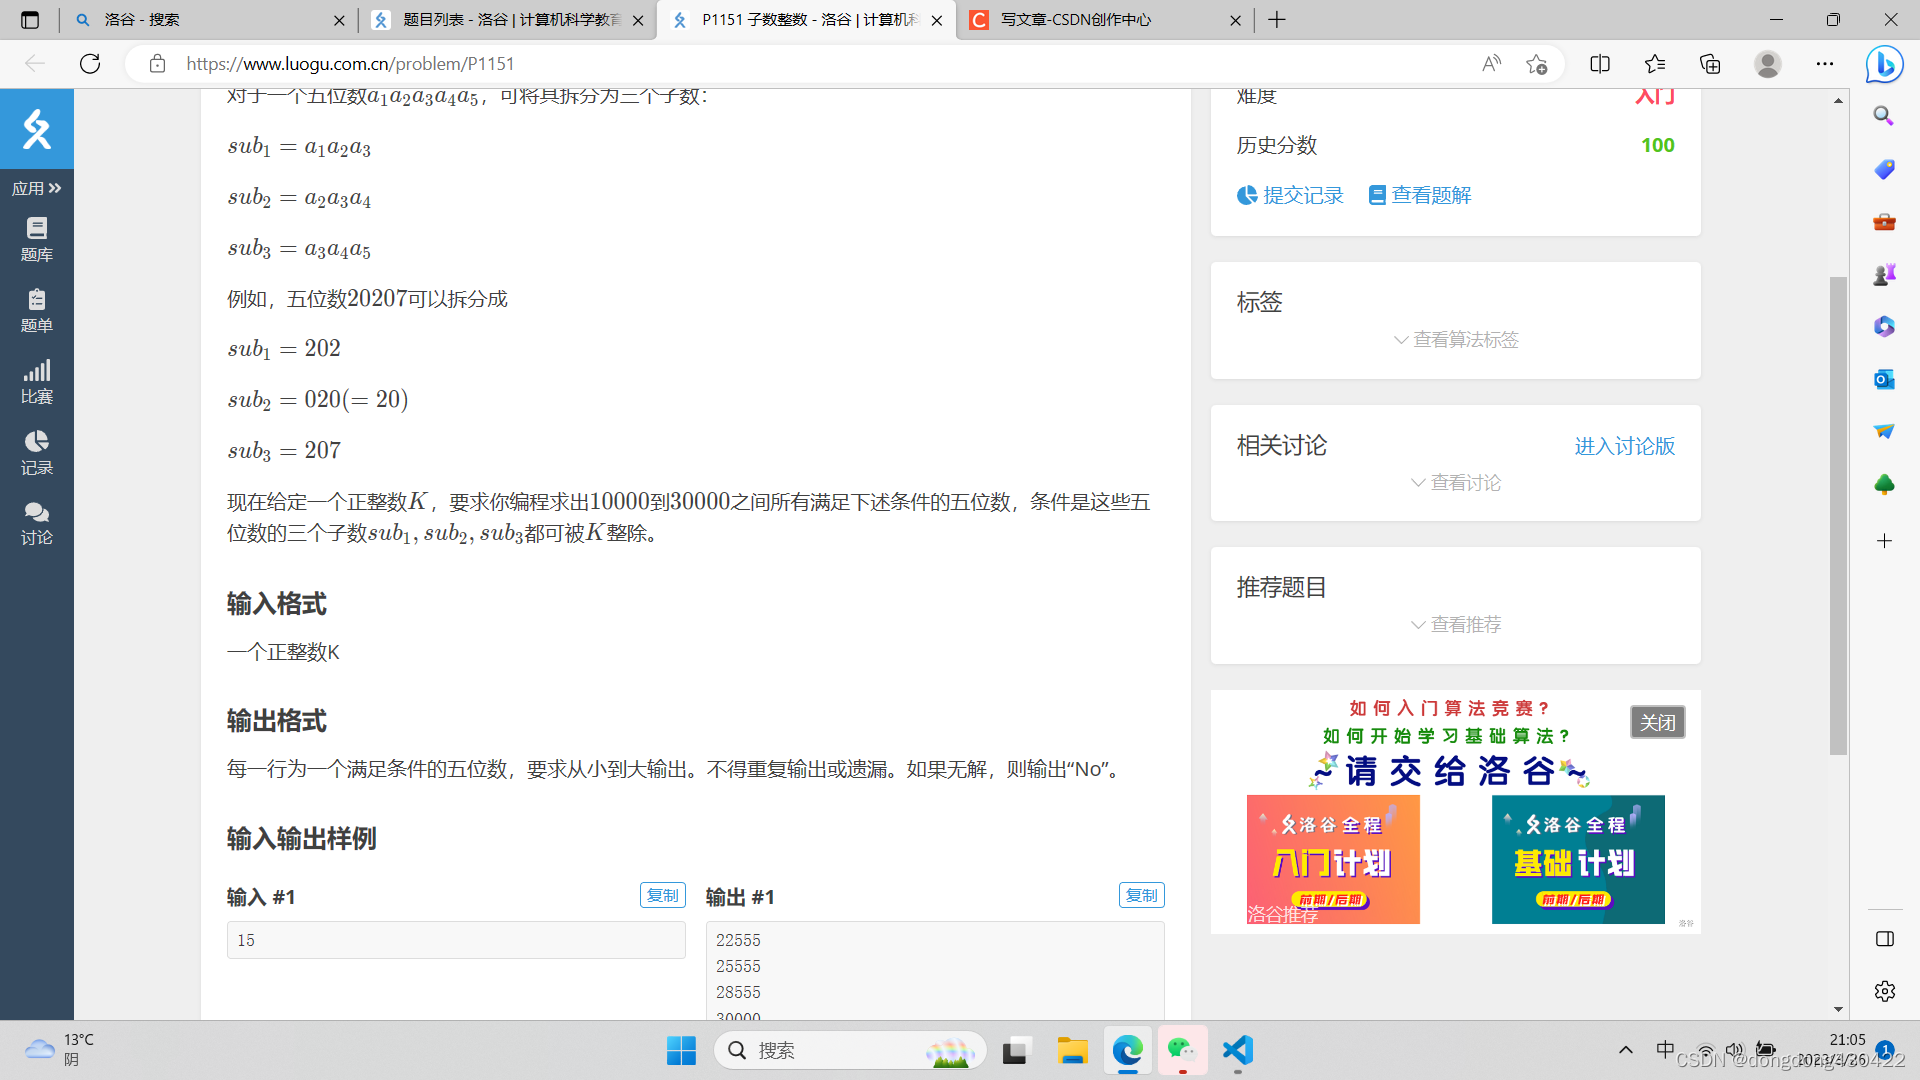Open 讨论 discussion in sidebar

tap(37, 524)
